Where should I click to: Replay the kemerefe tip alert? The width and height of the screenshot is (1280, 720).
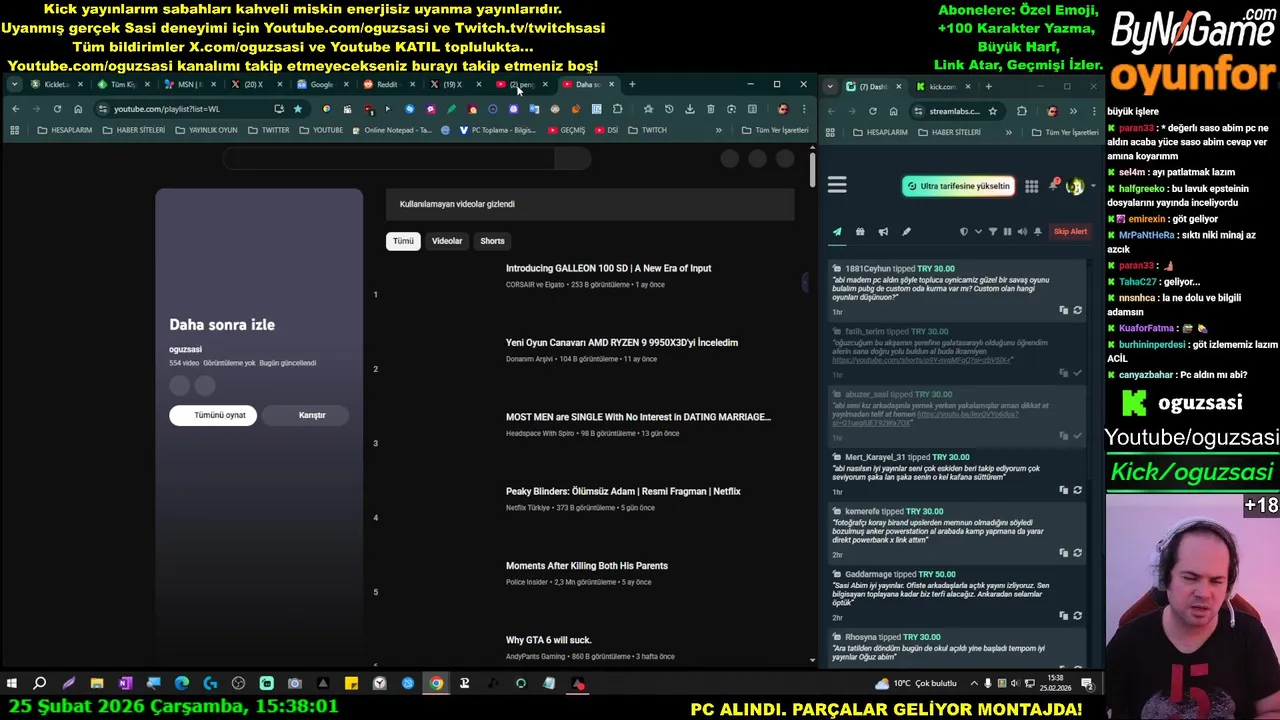point(1077,553)
